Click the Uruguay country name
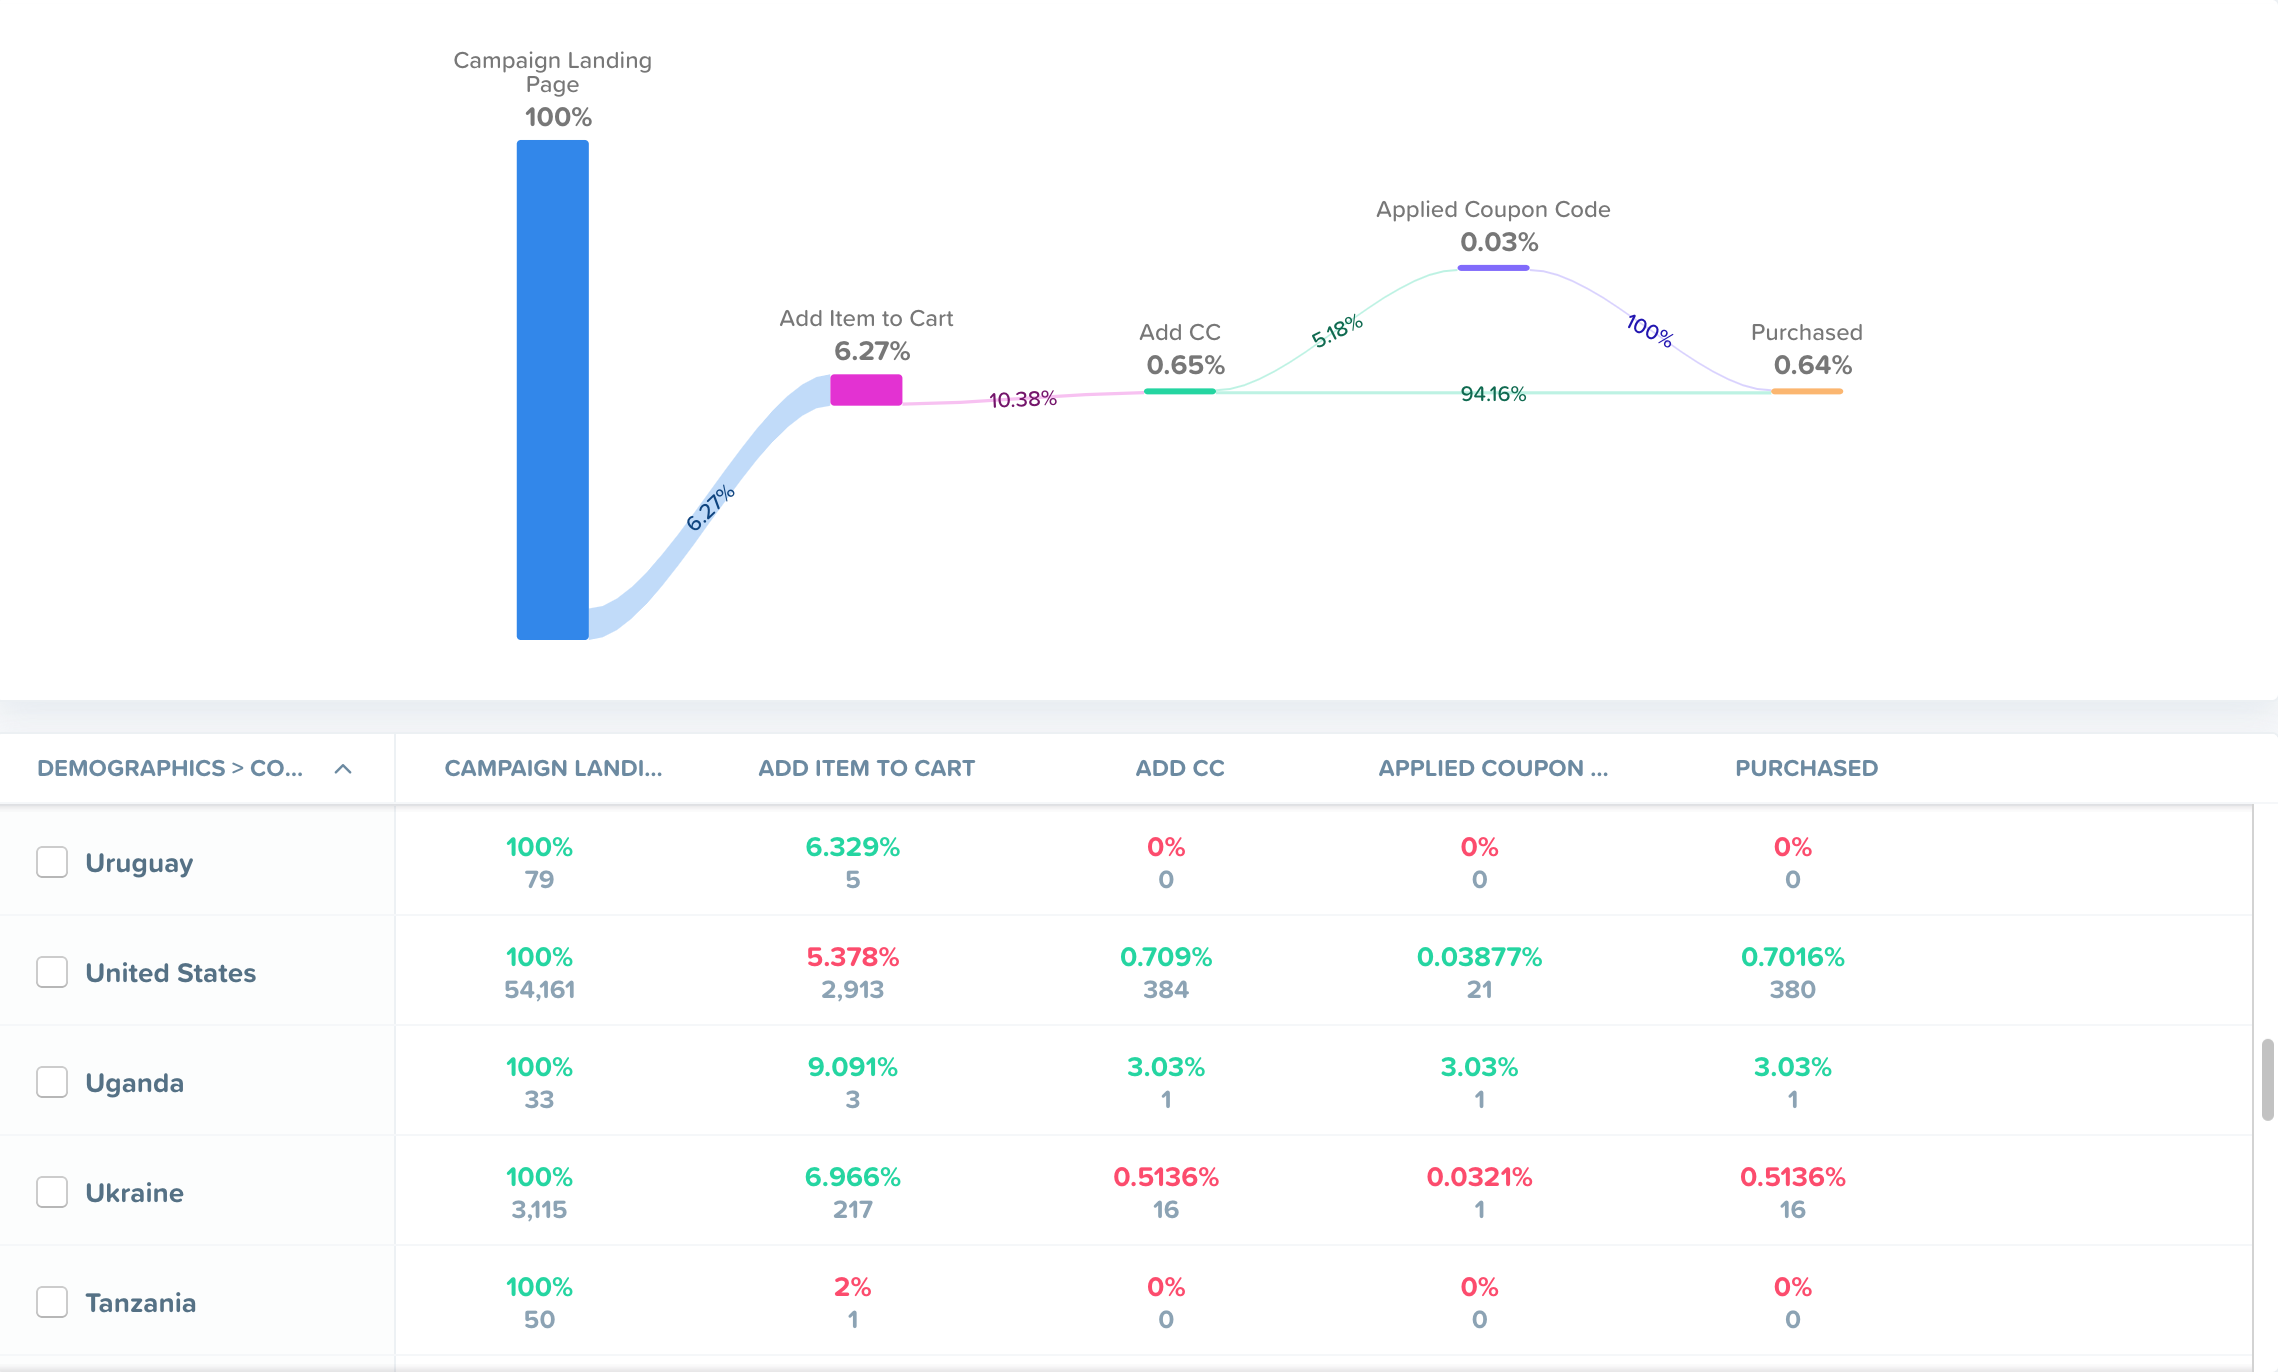The width and height of the screenshot is (2278, 1372). click(139, 863)
